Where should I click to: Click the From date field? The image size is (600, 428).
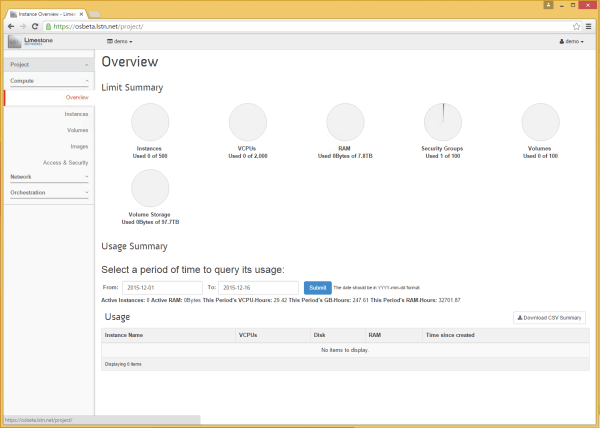pos(162,288)
